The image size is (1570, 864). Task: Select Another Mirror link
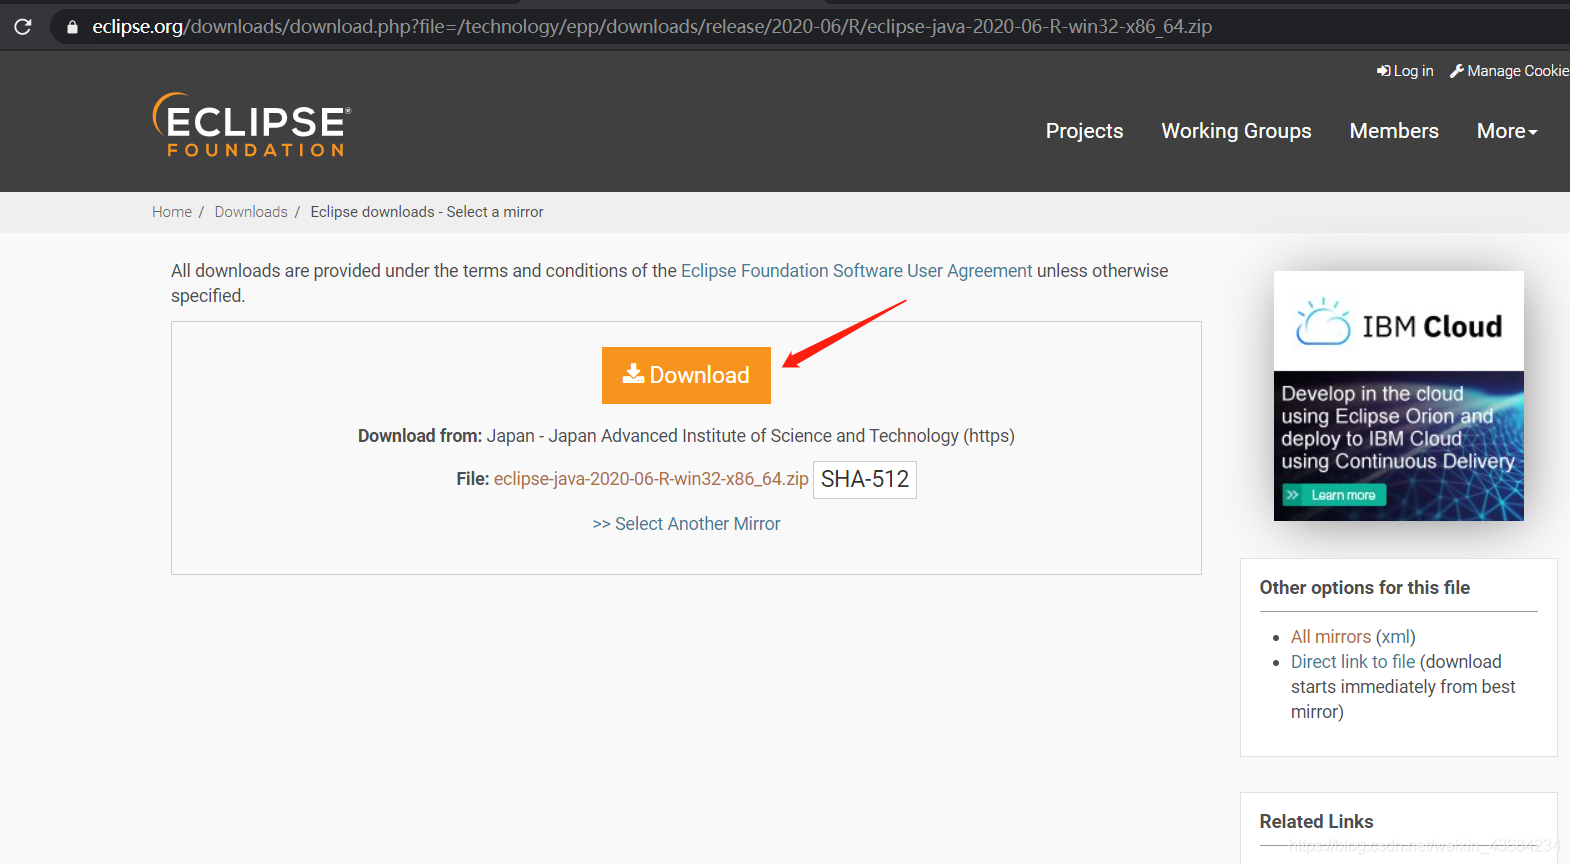pos(686,524)
